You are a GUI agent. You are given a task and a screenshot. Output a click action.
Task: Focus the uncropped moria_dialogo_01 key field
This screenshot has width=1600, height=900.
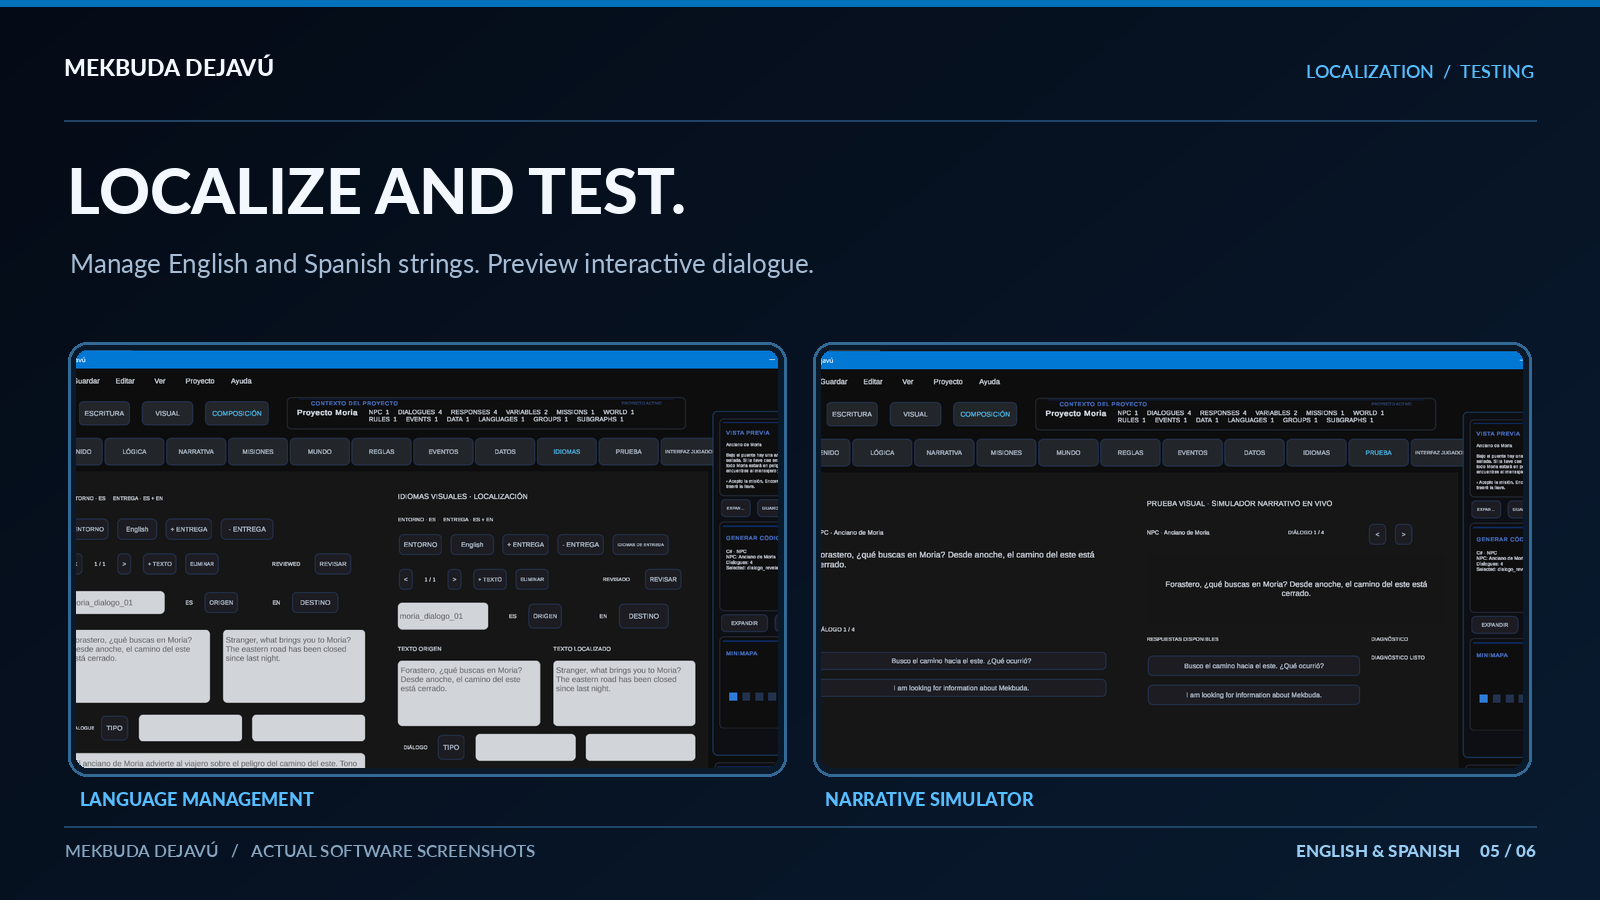click(443, 616)
